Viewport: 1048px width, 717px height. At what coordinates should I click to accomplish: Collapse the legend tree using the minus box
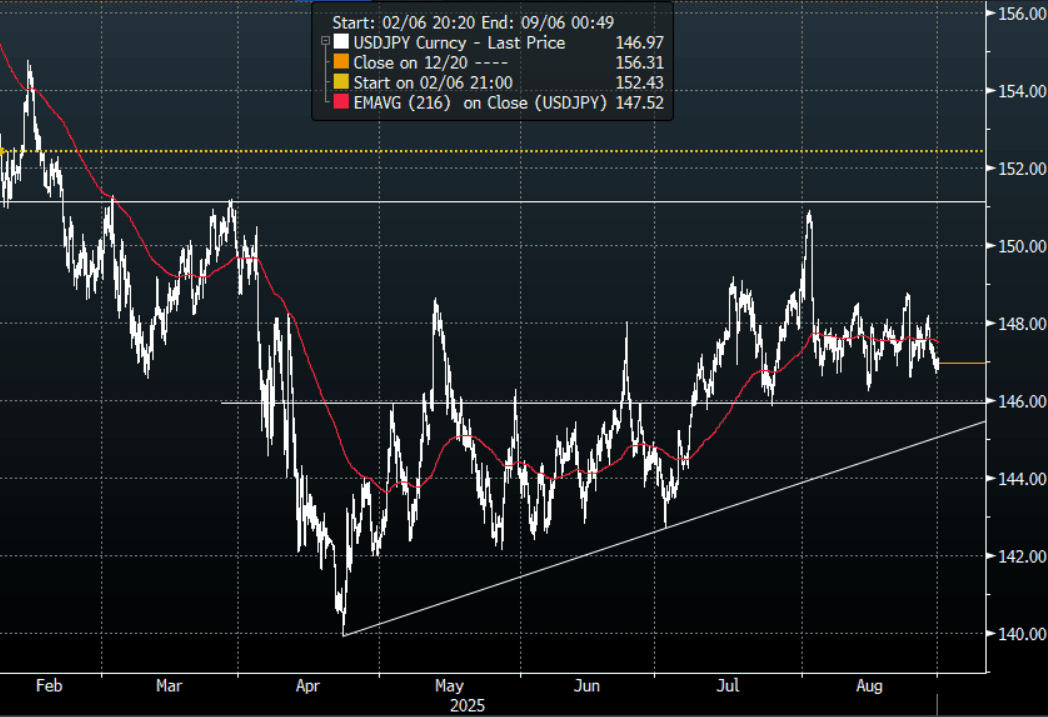point(325,43)
